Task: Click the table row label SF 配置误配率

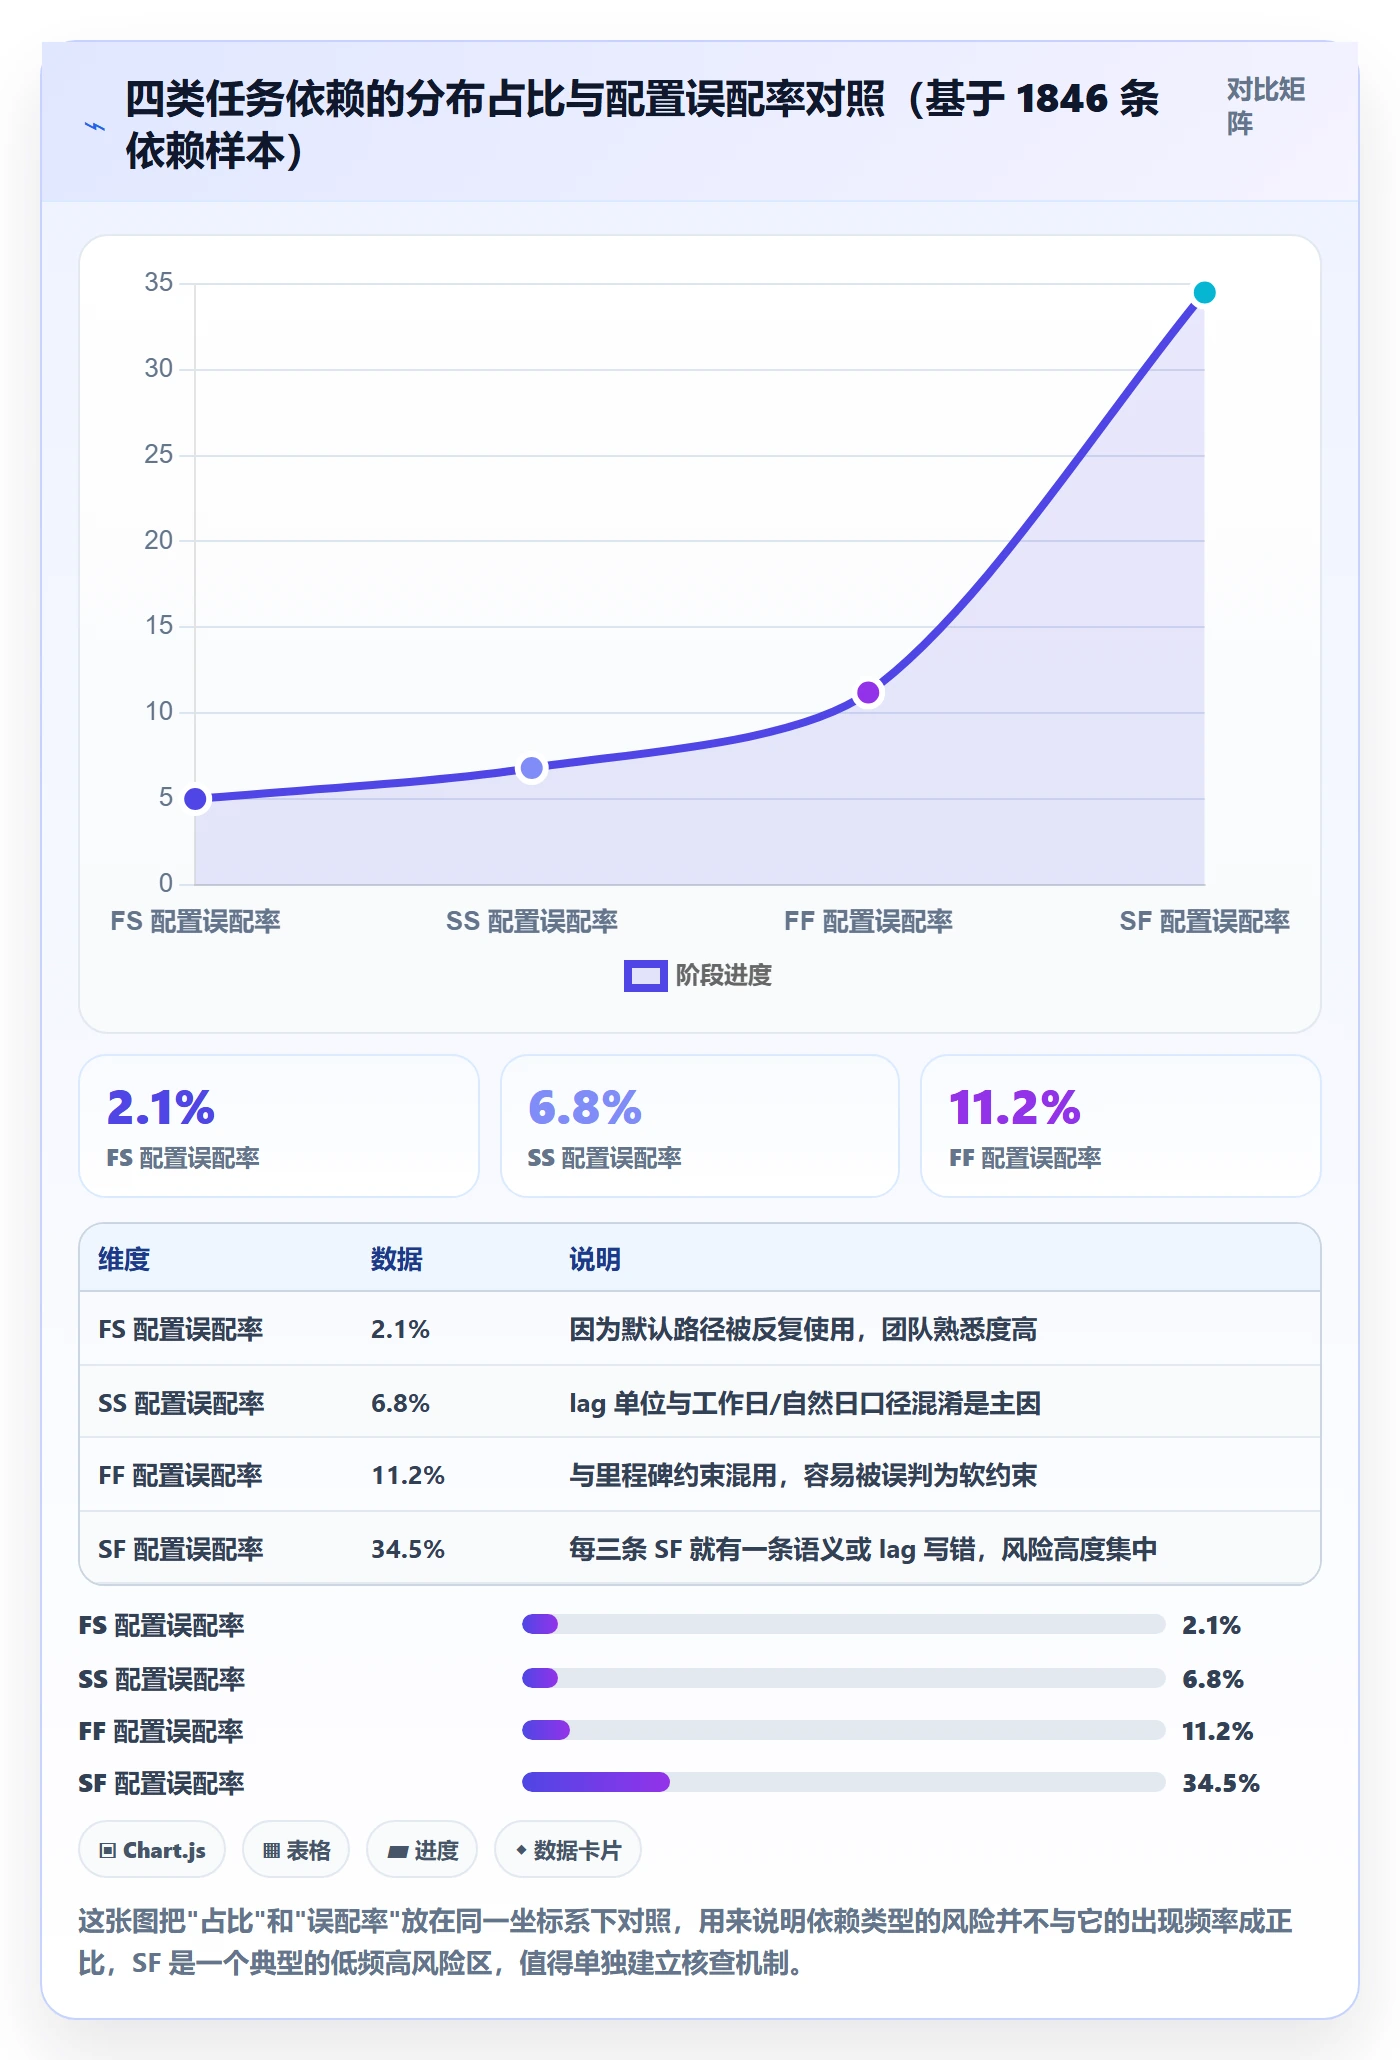Action: pyautogui.click(x=181, y=1549)
